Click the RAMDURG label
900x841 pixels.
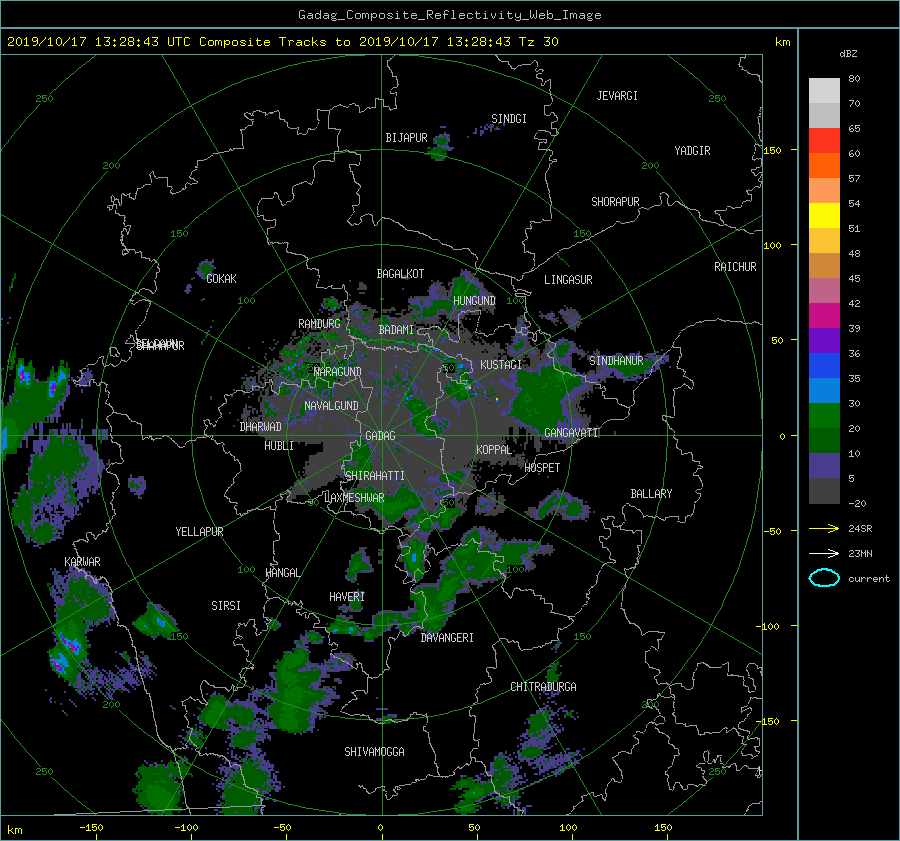(x=319, y=324)
